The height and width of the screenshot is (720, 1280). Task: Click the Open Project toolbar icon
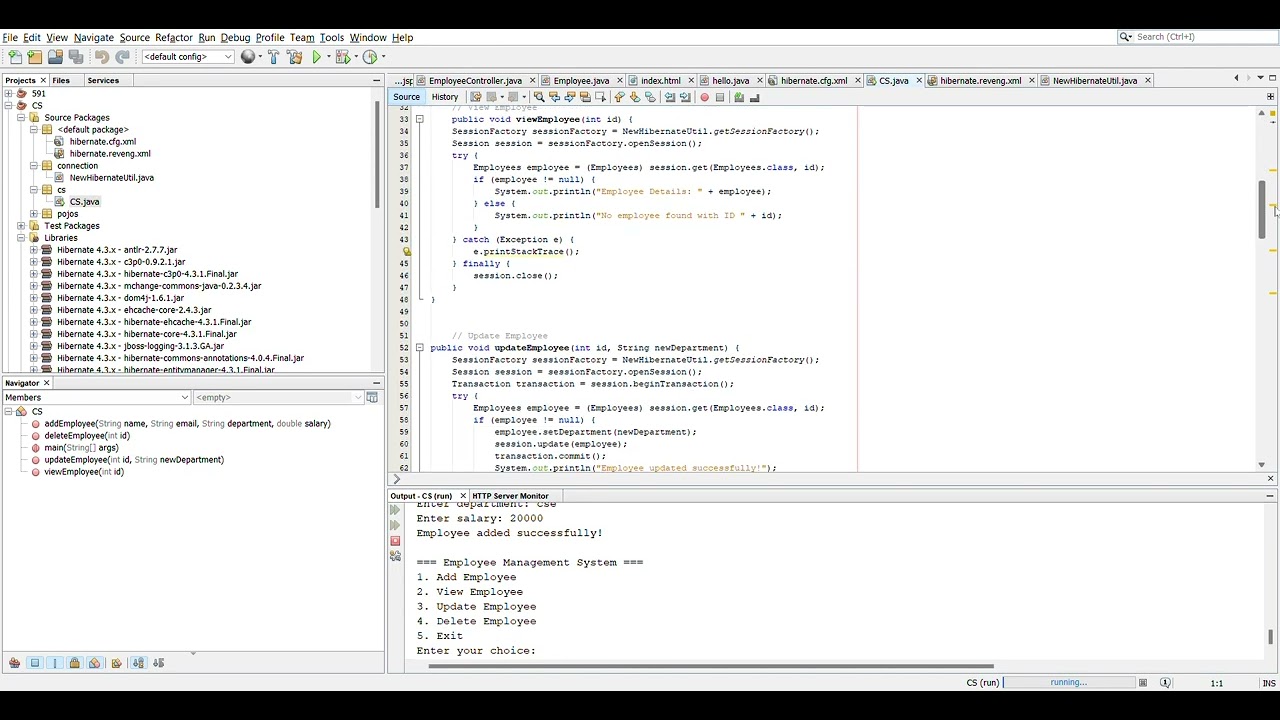[55, 57]
